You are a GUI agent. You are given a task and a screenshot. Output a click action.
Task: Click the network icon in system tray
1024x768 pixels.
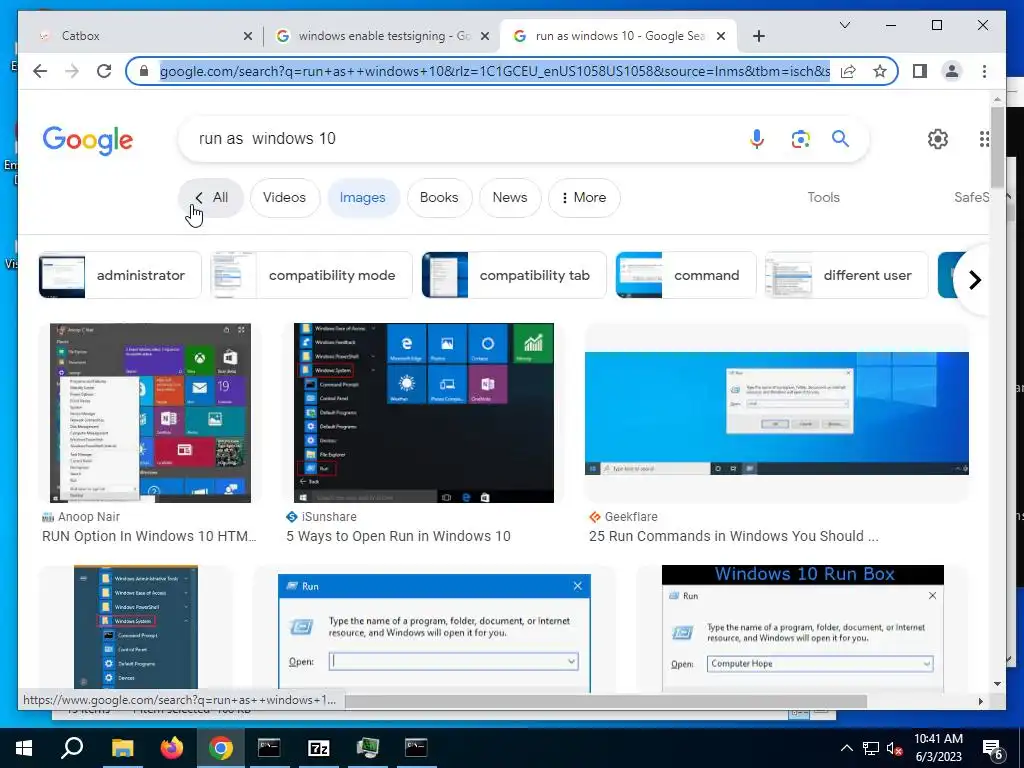871,748
